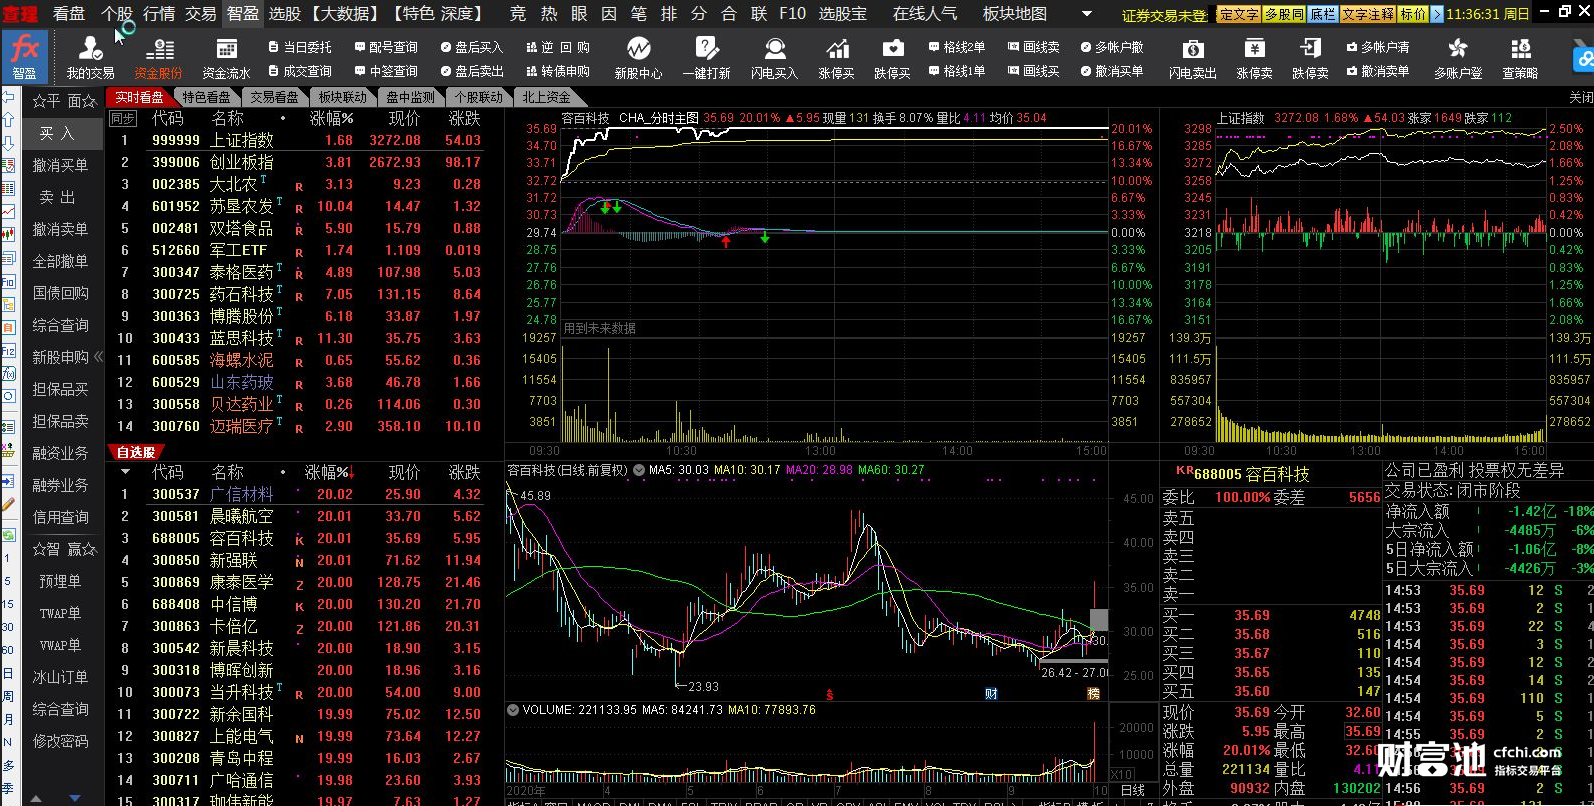This screenshot has height=806, width=1594.
Task: Toggle 标价 button
Action: (1413, 14)
